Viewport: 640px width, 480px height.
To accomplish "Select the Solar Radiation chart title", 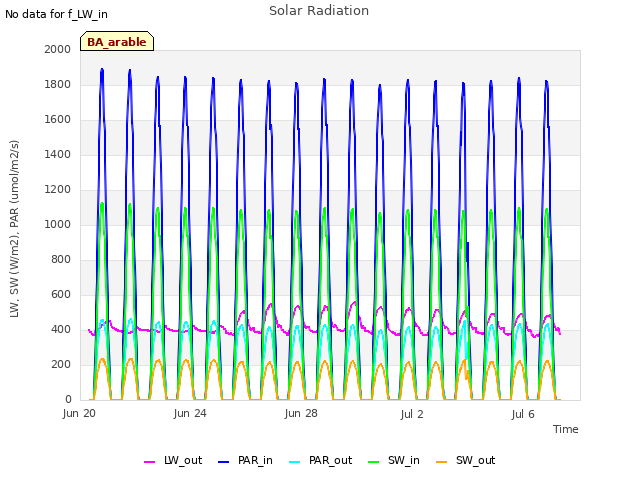I will pos(319,11).
